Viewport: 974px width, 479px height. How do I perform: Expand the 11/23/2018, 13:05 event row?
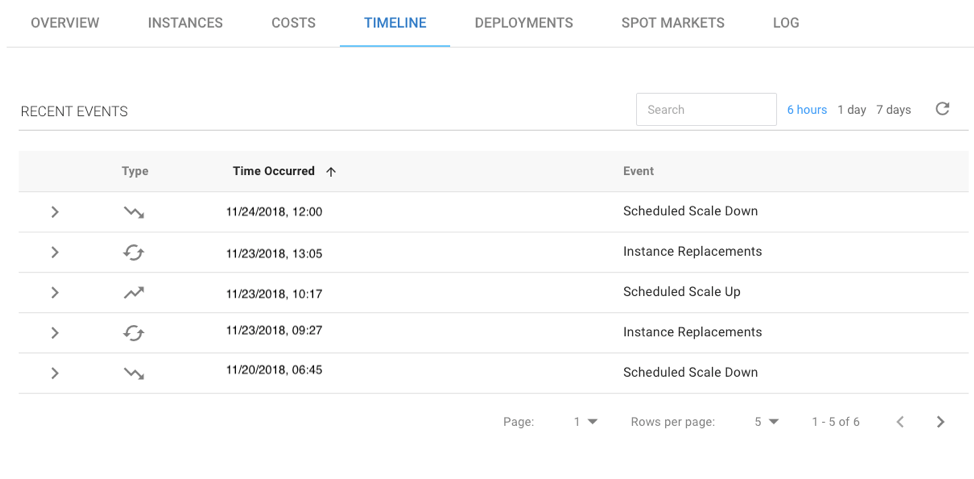[55, 252]
